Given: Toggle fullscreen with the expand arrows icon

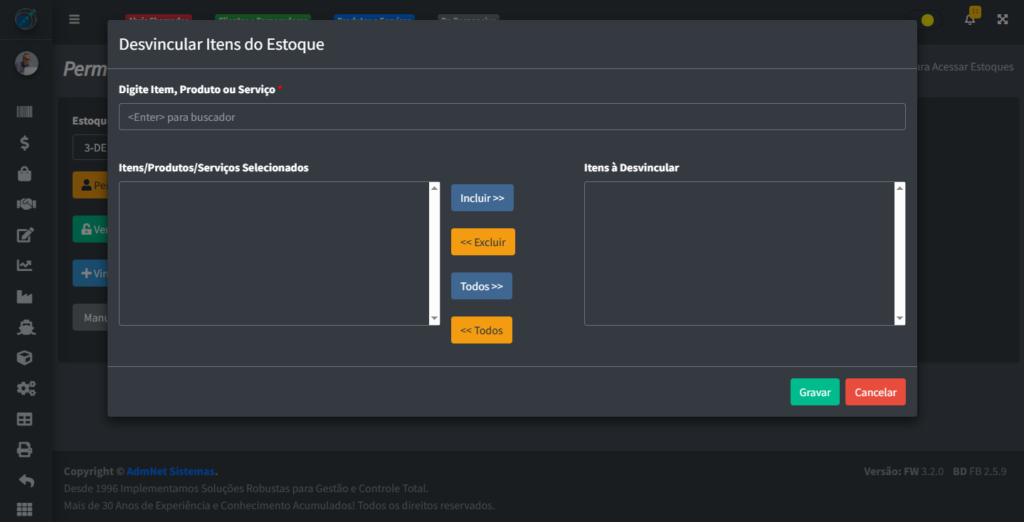Looking at the screenshot, I should click(x=1002, y=19).
